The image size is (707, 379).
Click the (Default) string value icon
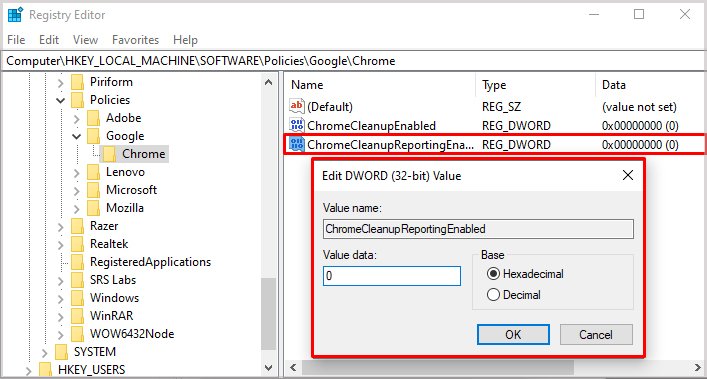297,106
